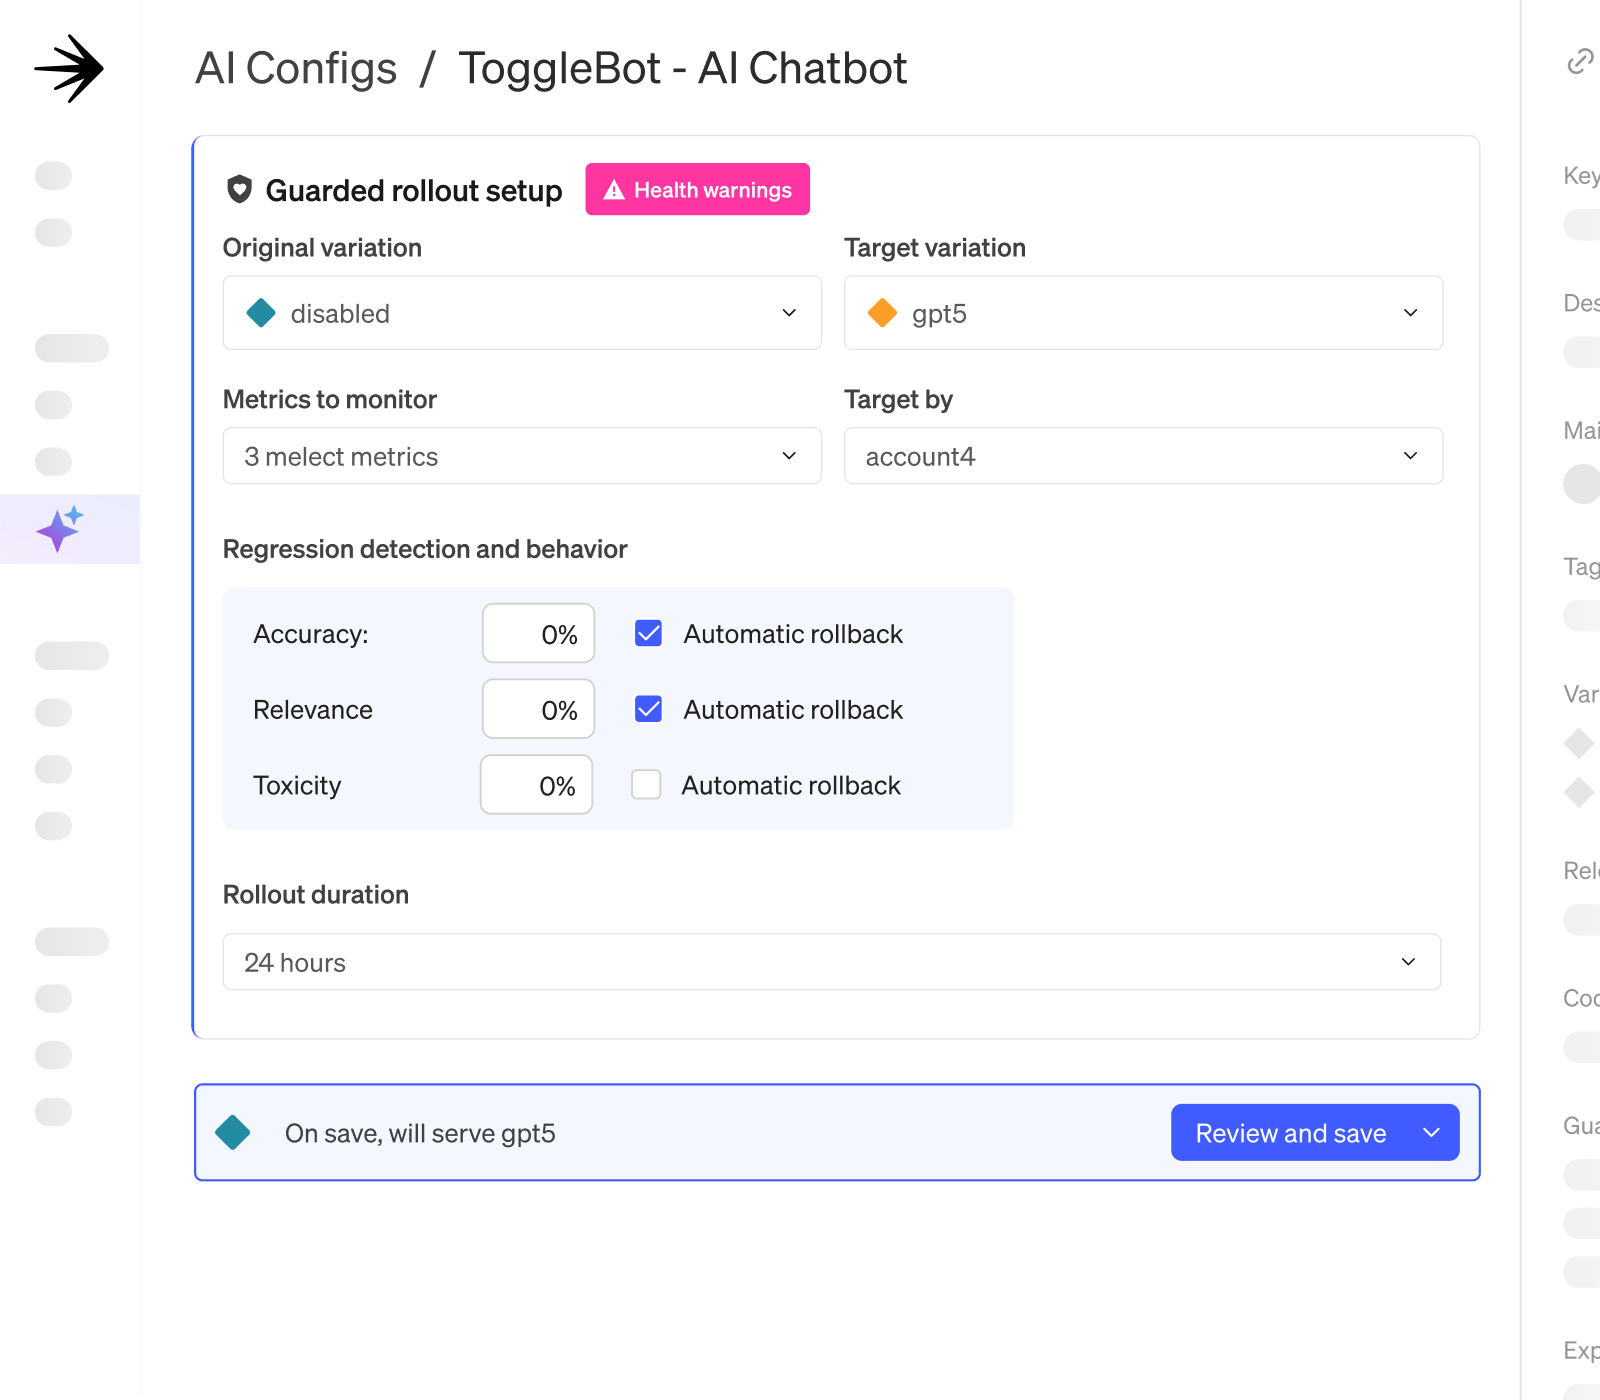
Task: Click the teal diamond in save banner
Action: click(x=233, y=1132)
